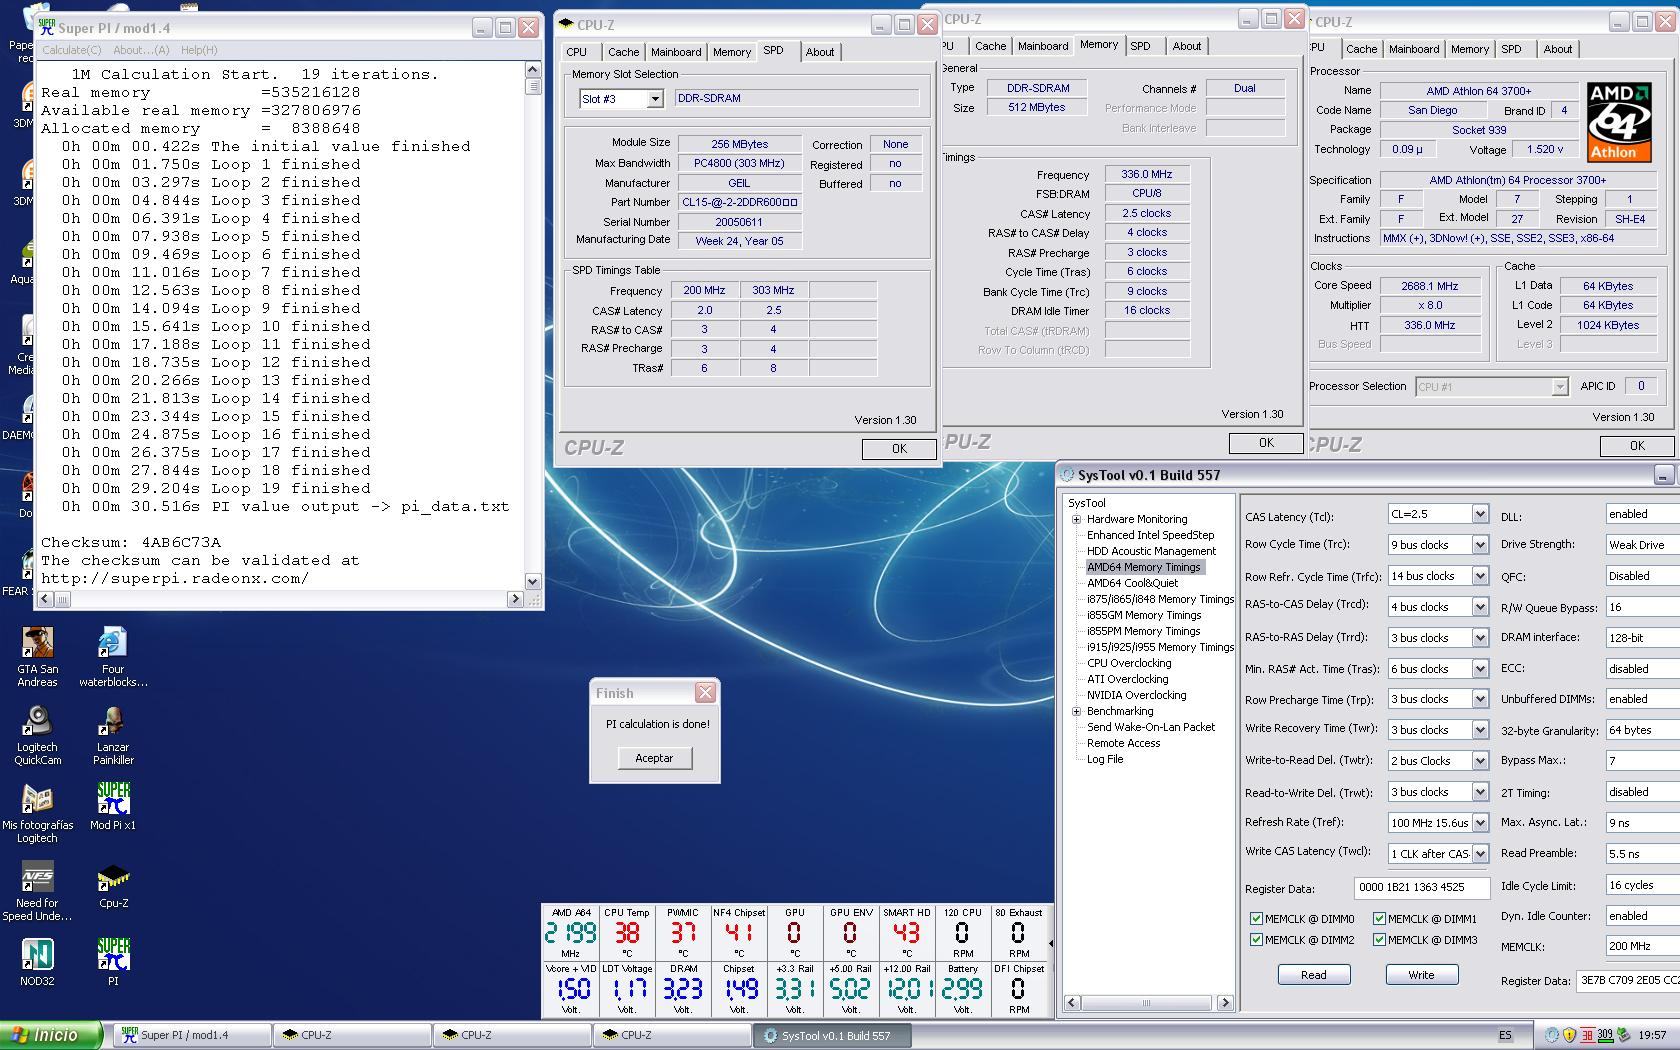Viewport: 1680px width, 1050px height.
Task: Open the Calculate(C) menu in Super PI
Action: coord(71,50)
